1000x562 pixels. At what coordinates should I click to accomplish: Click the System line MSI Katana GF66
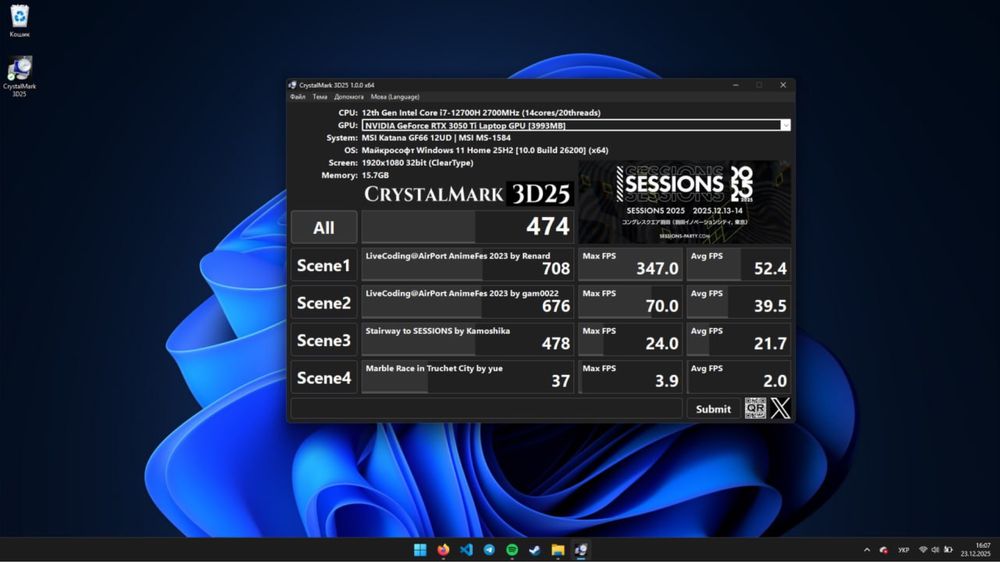click(436, 138)
